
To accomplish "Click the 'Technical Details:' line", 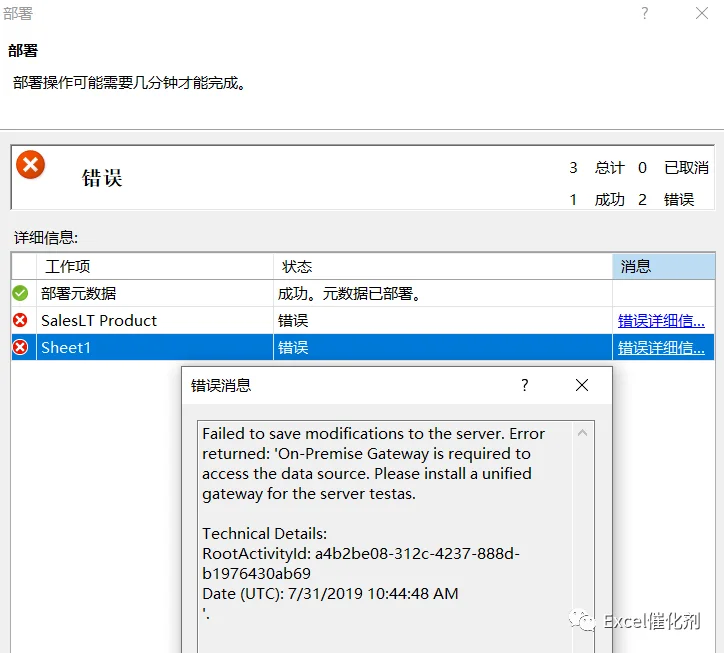I will point(265,533).
